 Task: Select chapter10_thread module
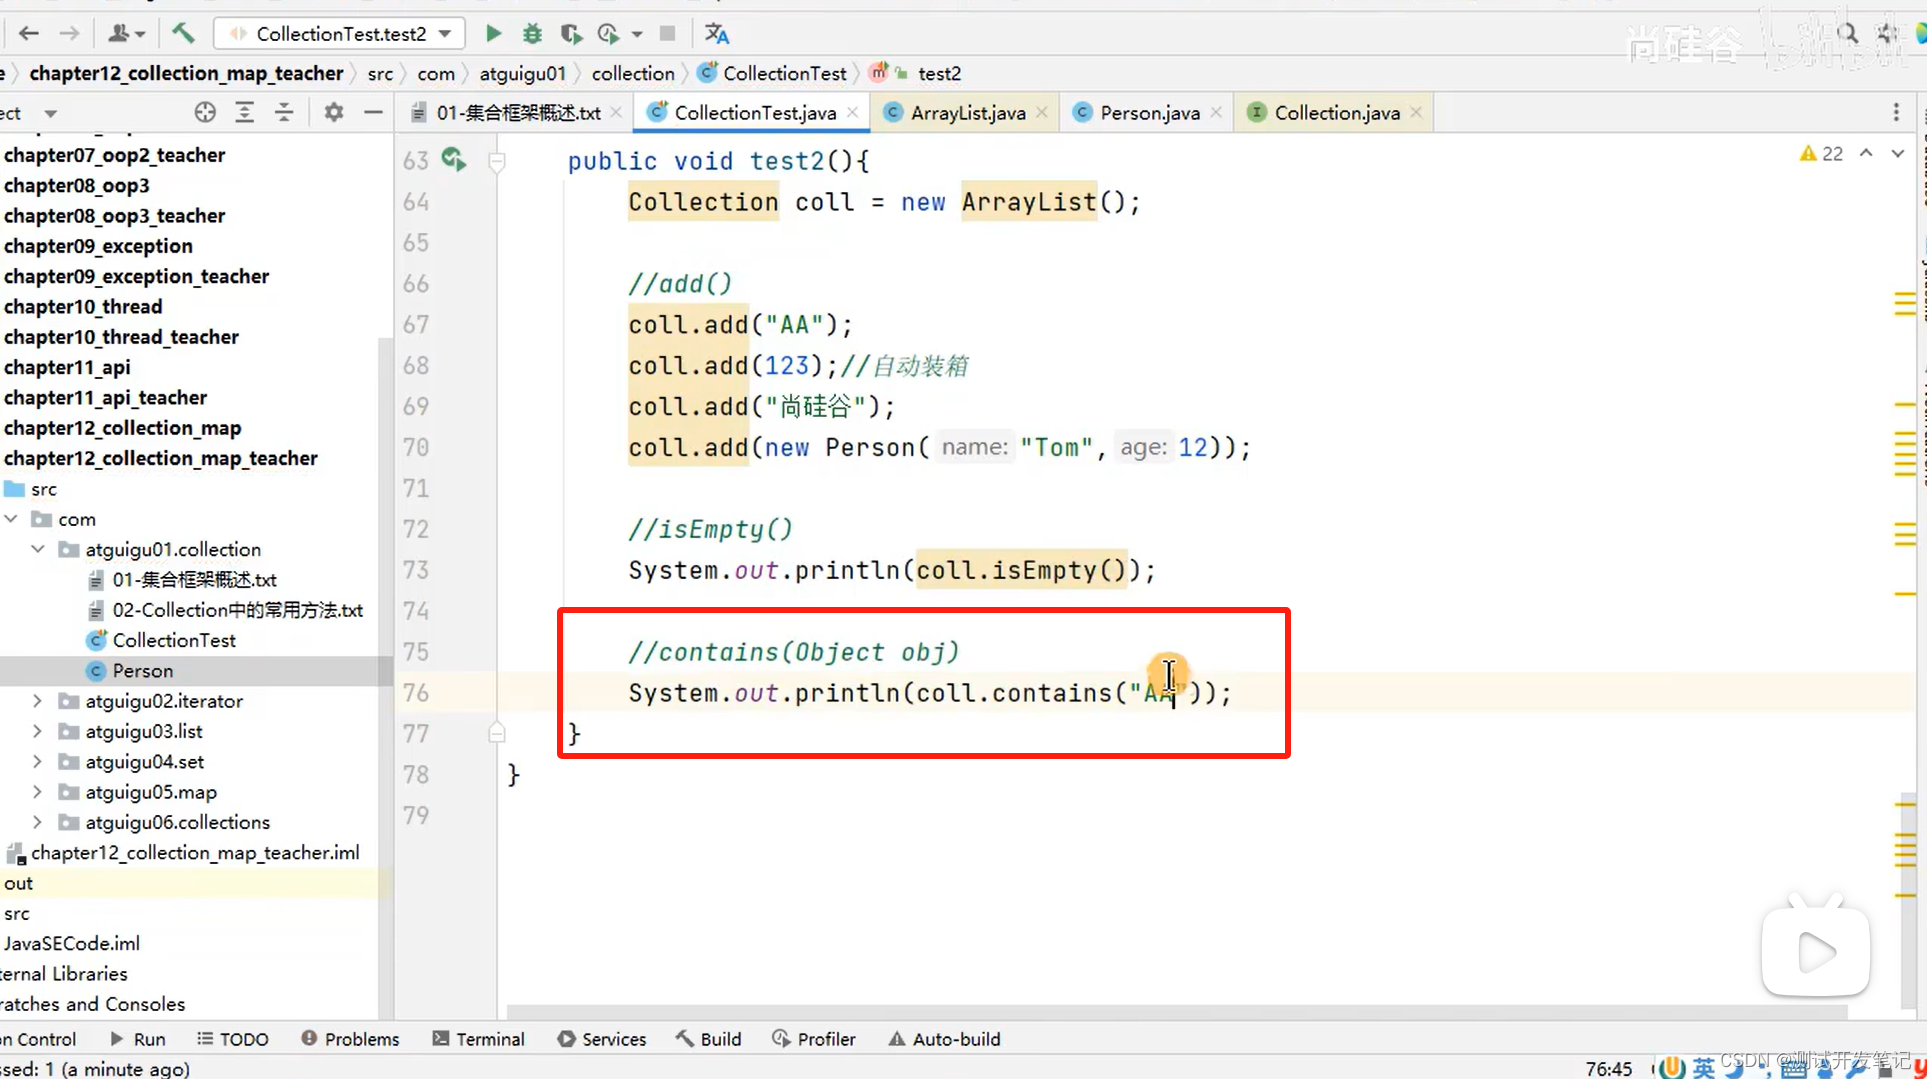click(83, 306)
